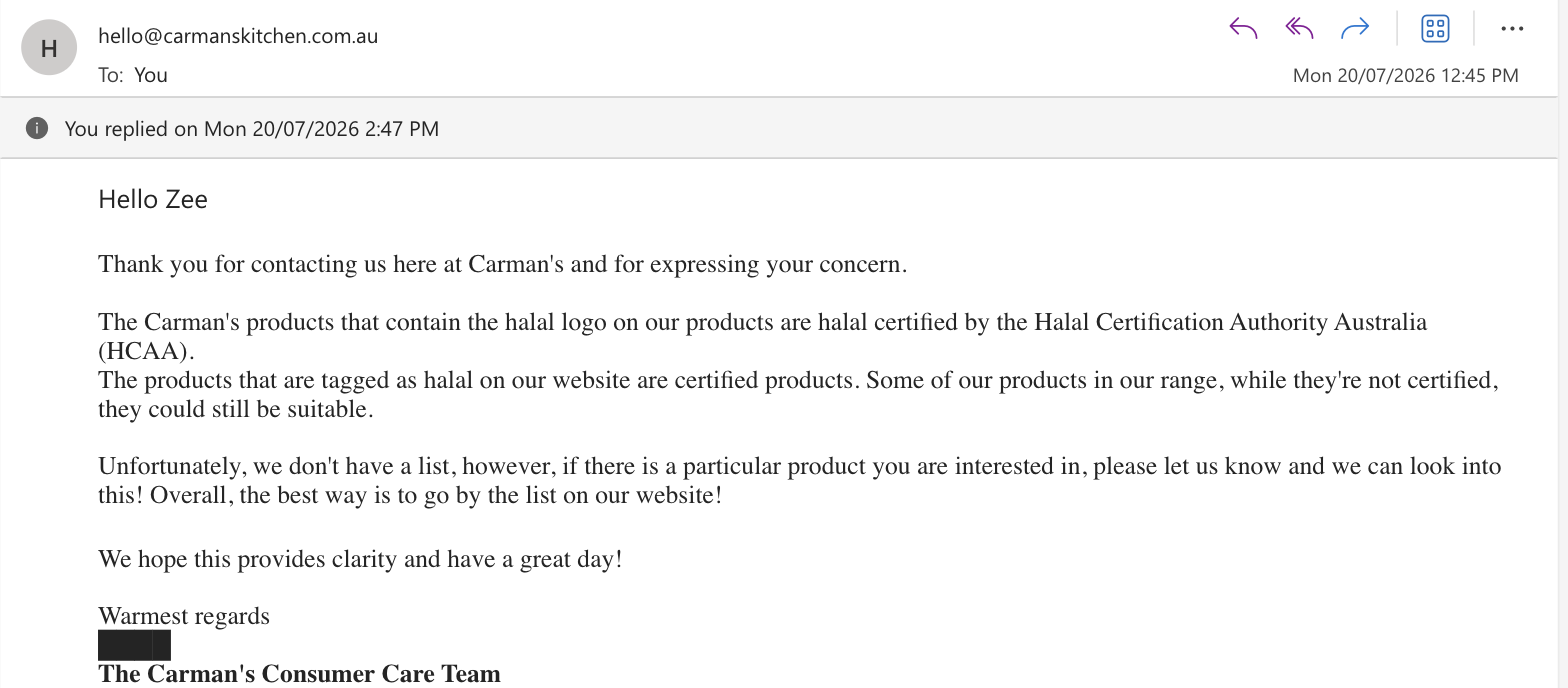Click the bold Carman's Consumer Care Team signature
Screen dimensions: 1568x688
299,674
